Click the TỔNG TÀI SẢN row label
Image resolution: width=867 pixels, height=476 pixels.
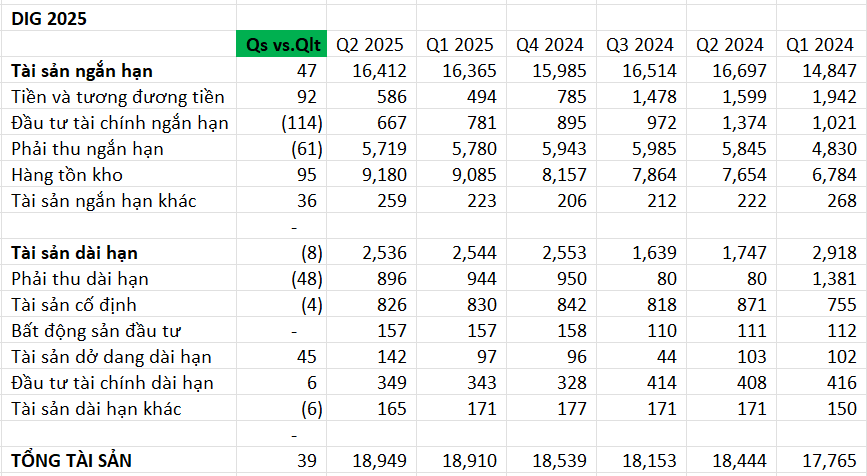71,461
